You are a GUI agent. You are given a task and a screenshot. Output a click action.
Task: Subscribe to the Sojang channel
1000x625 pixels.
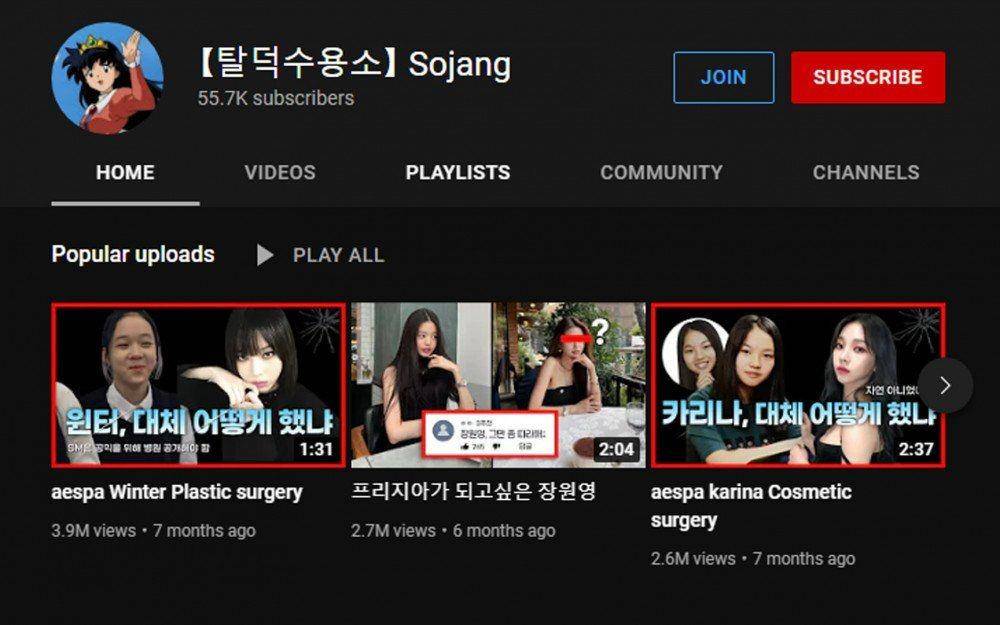[x=867, y=77]
